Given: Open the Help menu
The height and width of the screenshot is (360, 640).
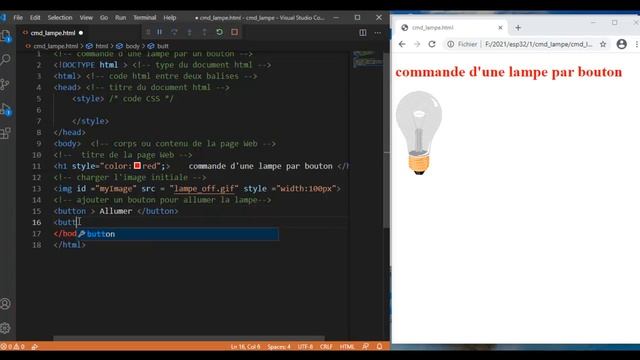Looking at the screenshot, I should [170, 18].
